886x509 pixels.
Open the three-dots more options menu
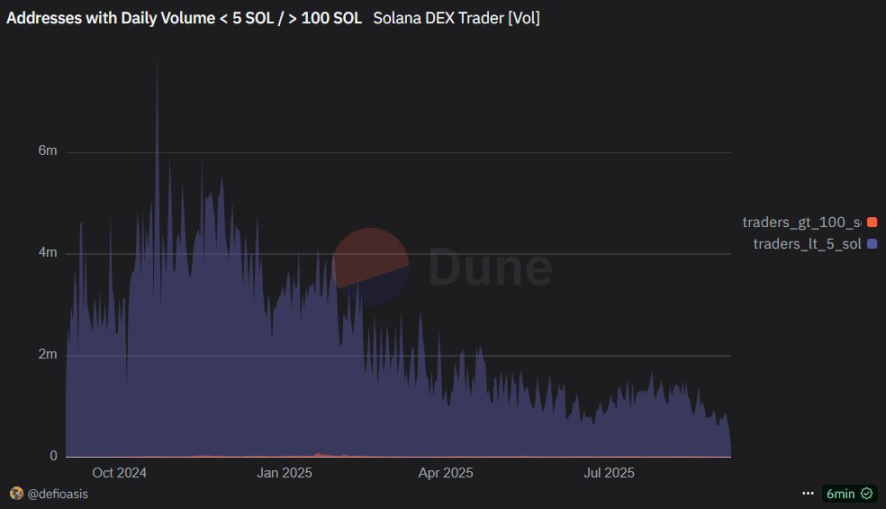click(x=808, y=494)
